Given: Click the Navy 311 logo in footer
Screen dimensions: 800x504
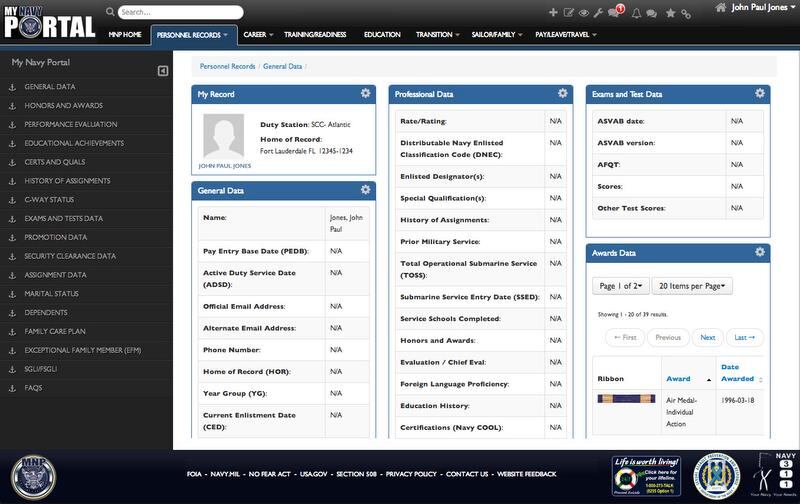Looking at the screenshot, I should tap(774, 474).
